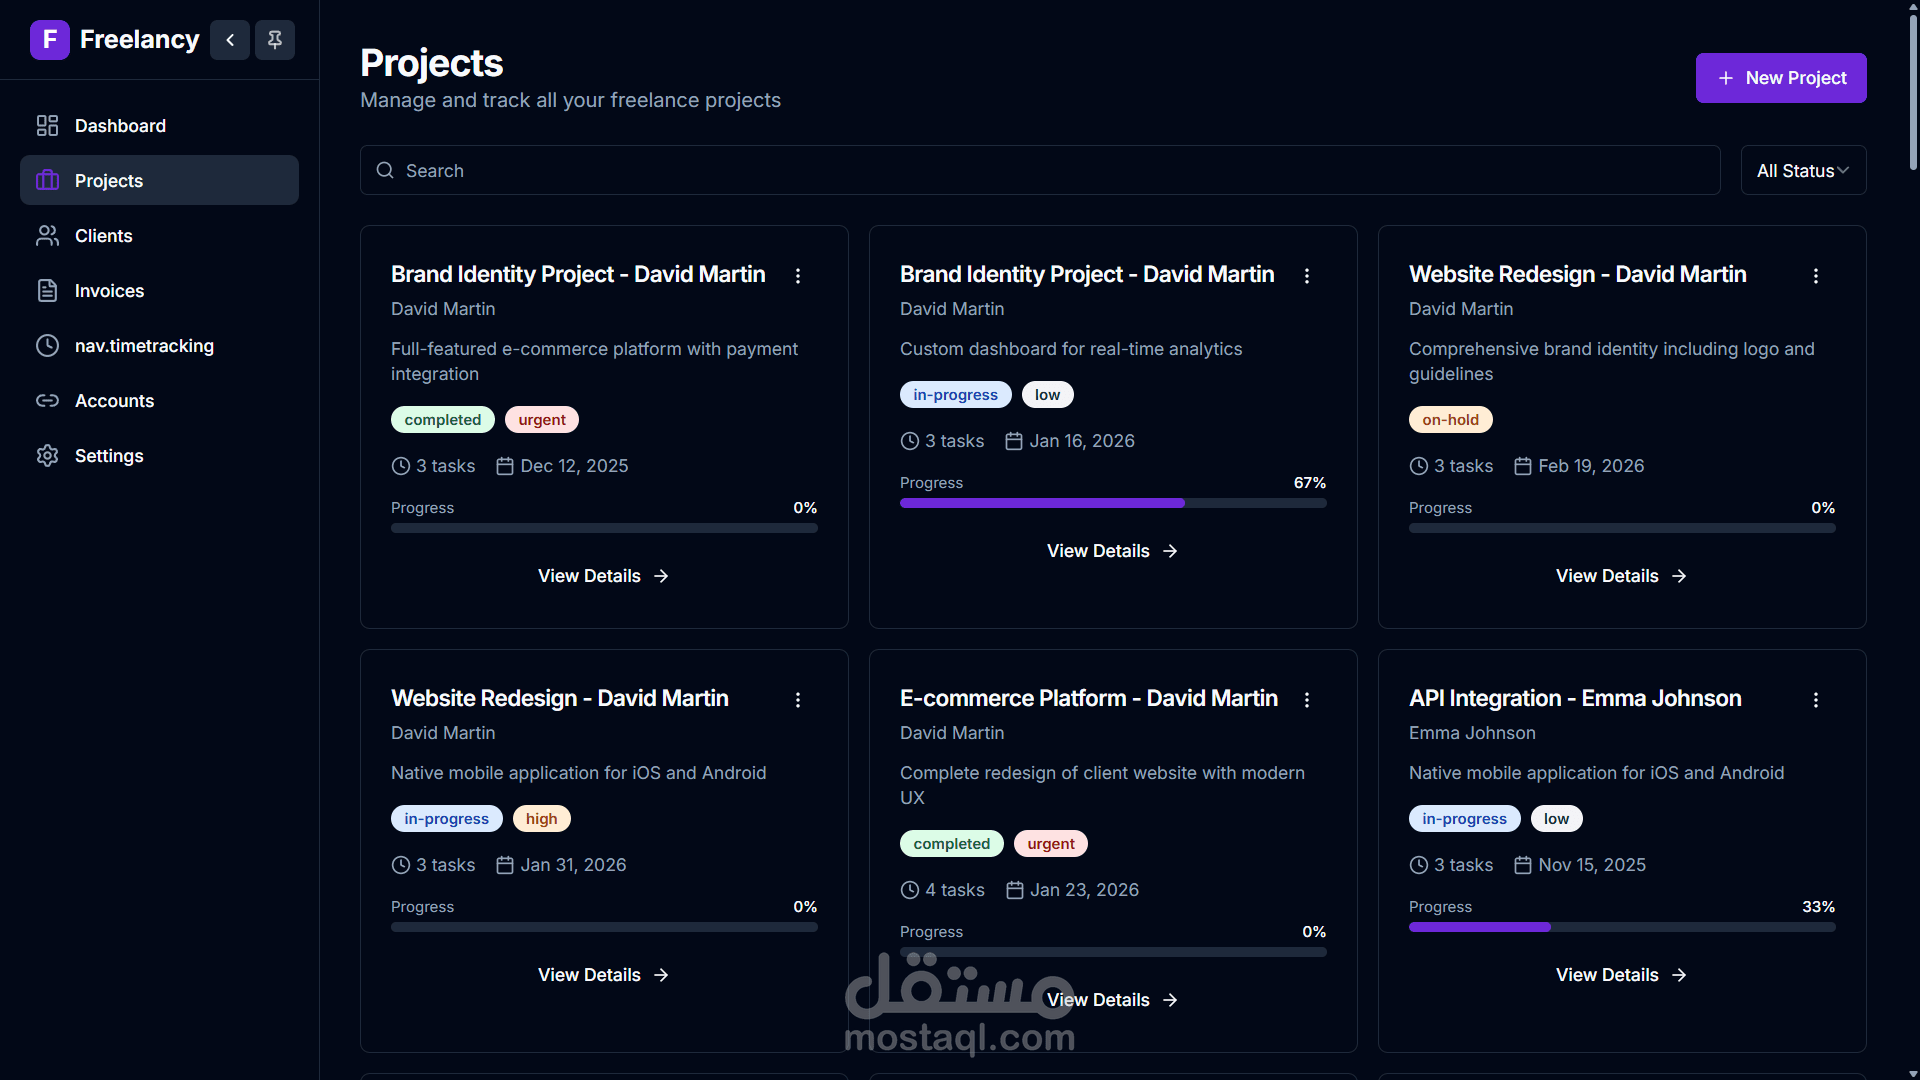View Details of the API Integration project
The image size is (1920, 1080).
(1620, 975)
